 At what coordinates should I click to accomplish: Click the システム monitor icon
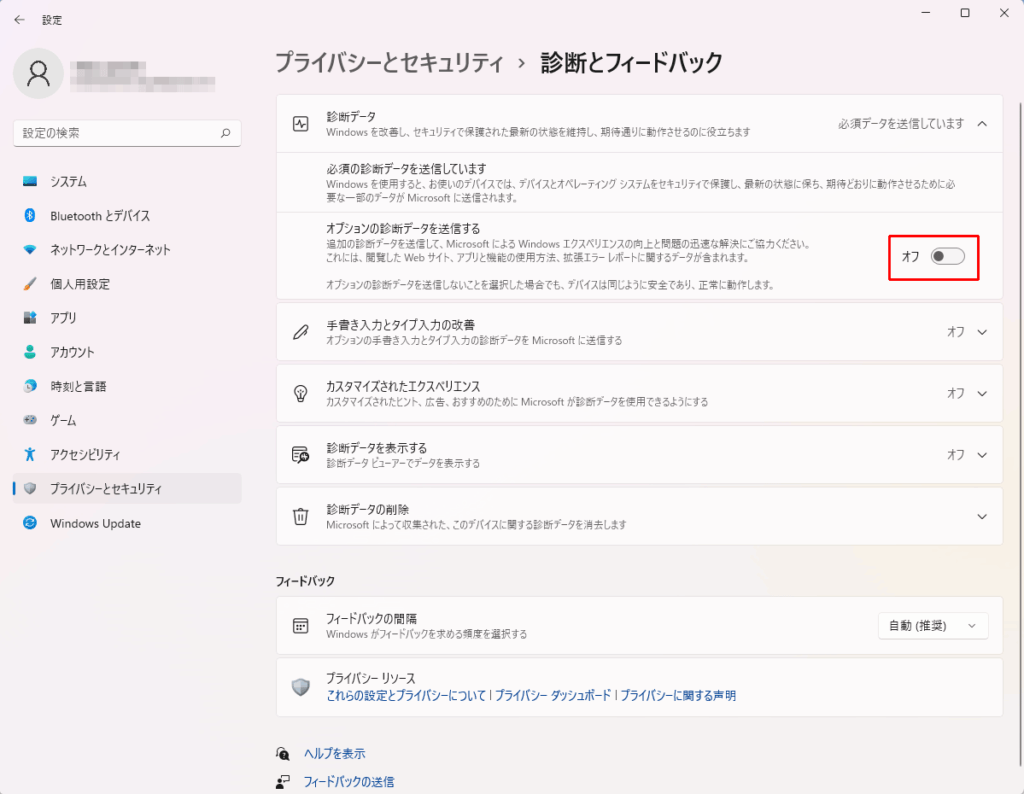(30, 182)
